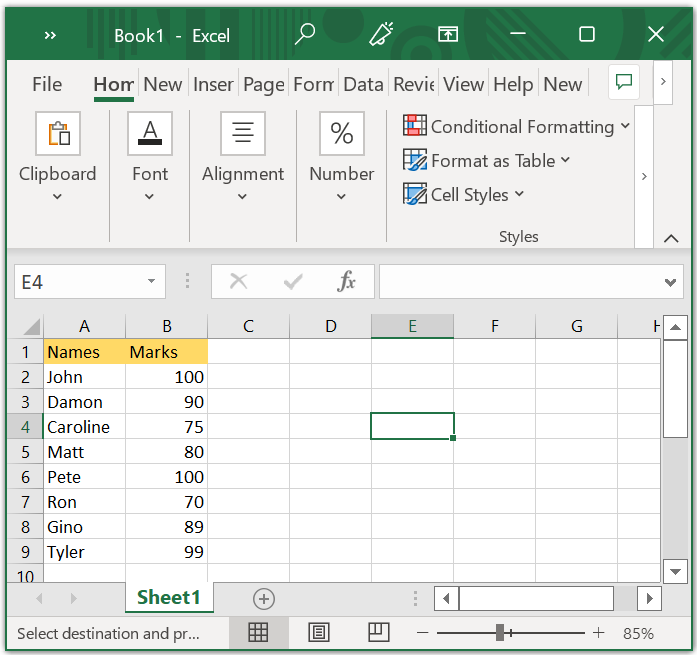Click vertical scrollbar up arrow
Image resolution: width=697 pixels, height=655 pixels.
676,328
